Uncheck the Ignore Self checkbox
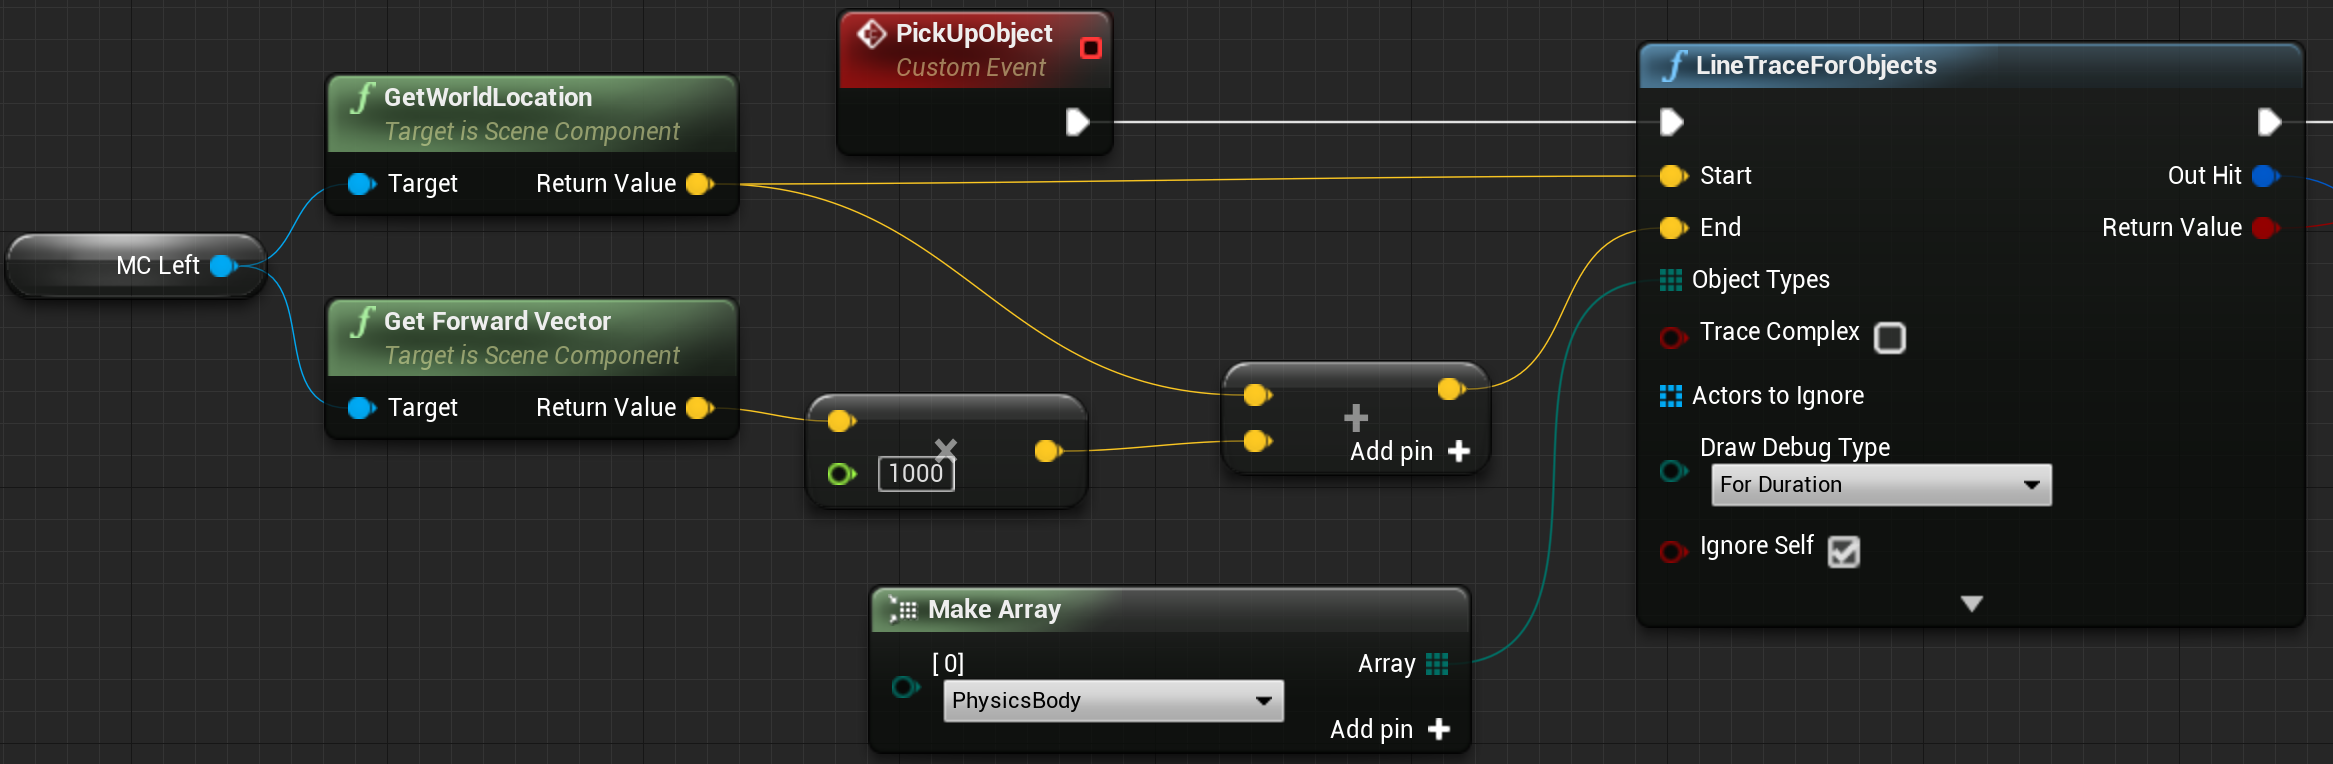2333x764 pixels. 1843,551
